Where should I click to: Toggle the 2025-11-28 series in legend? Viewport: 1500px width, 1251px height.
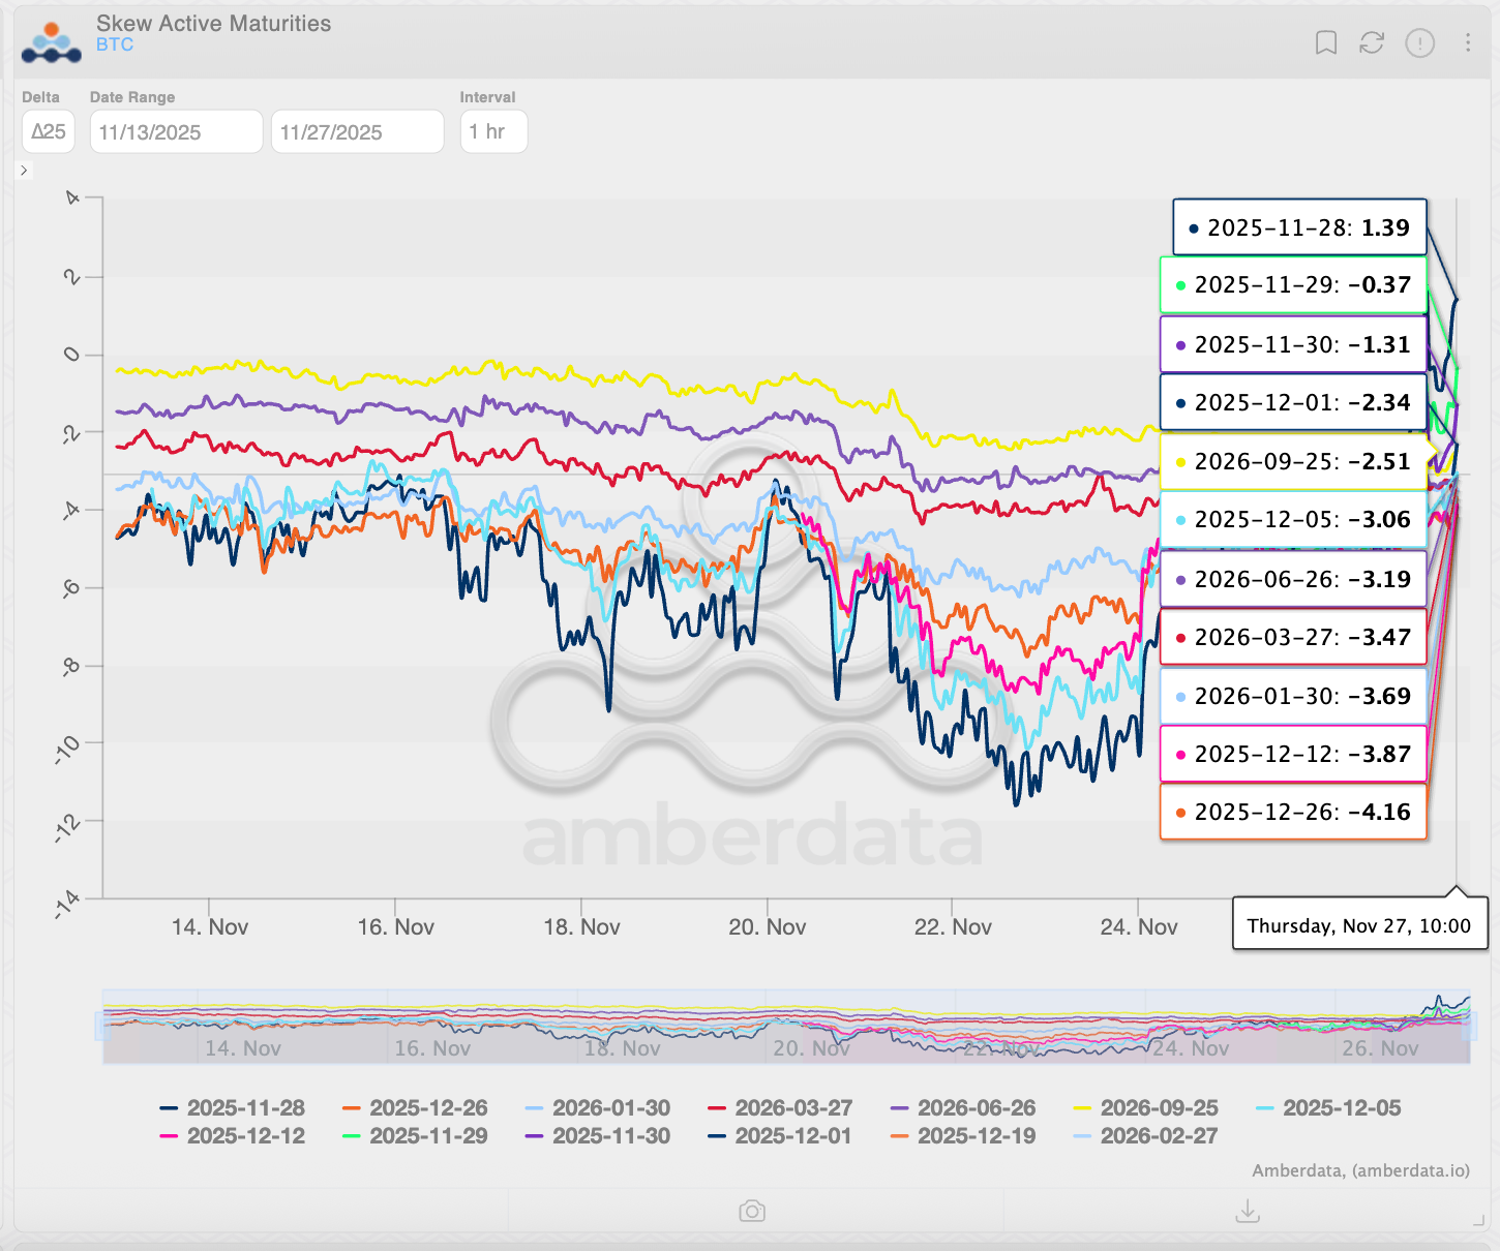pyautogui.click(x=246, y=1108)
